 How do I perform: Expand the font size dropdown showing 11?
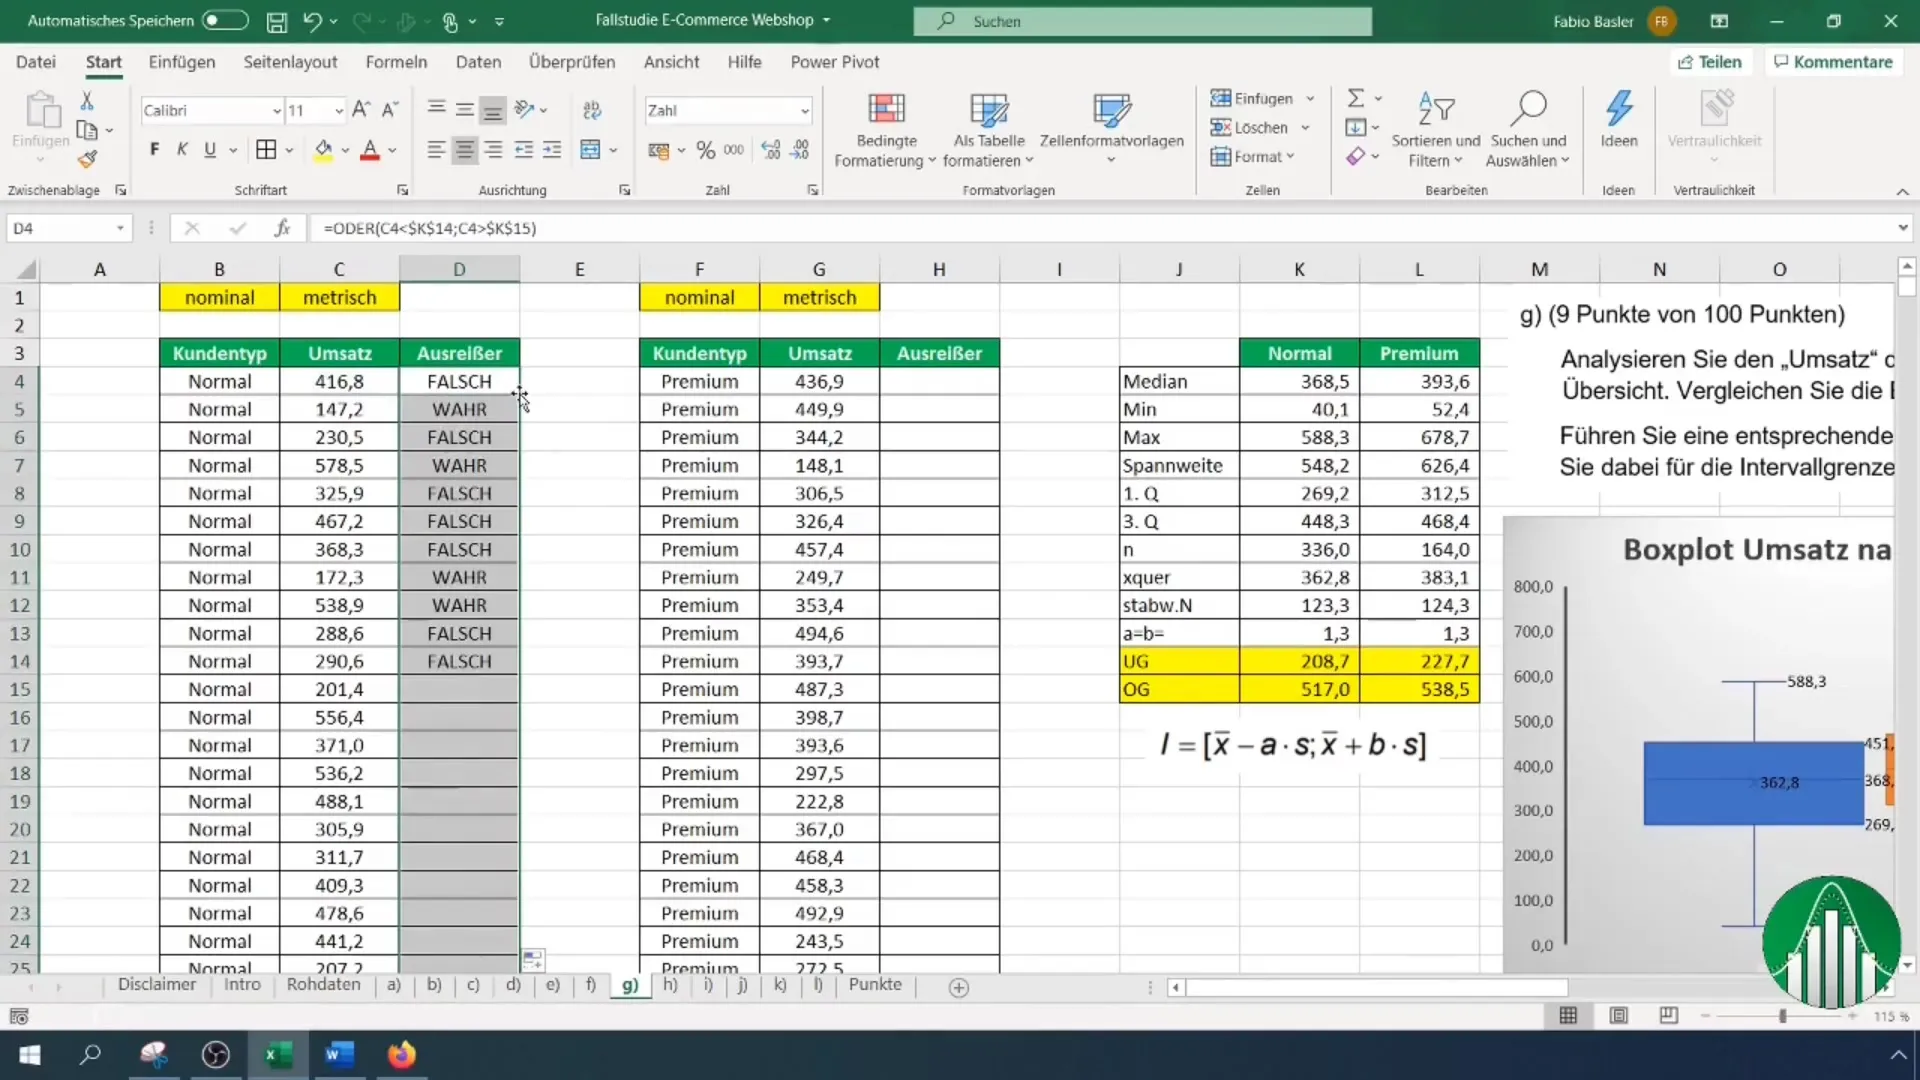tap(336, 109)
